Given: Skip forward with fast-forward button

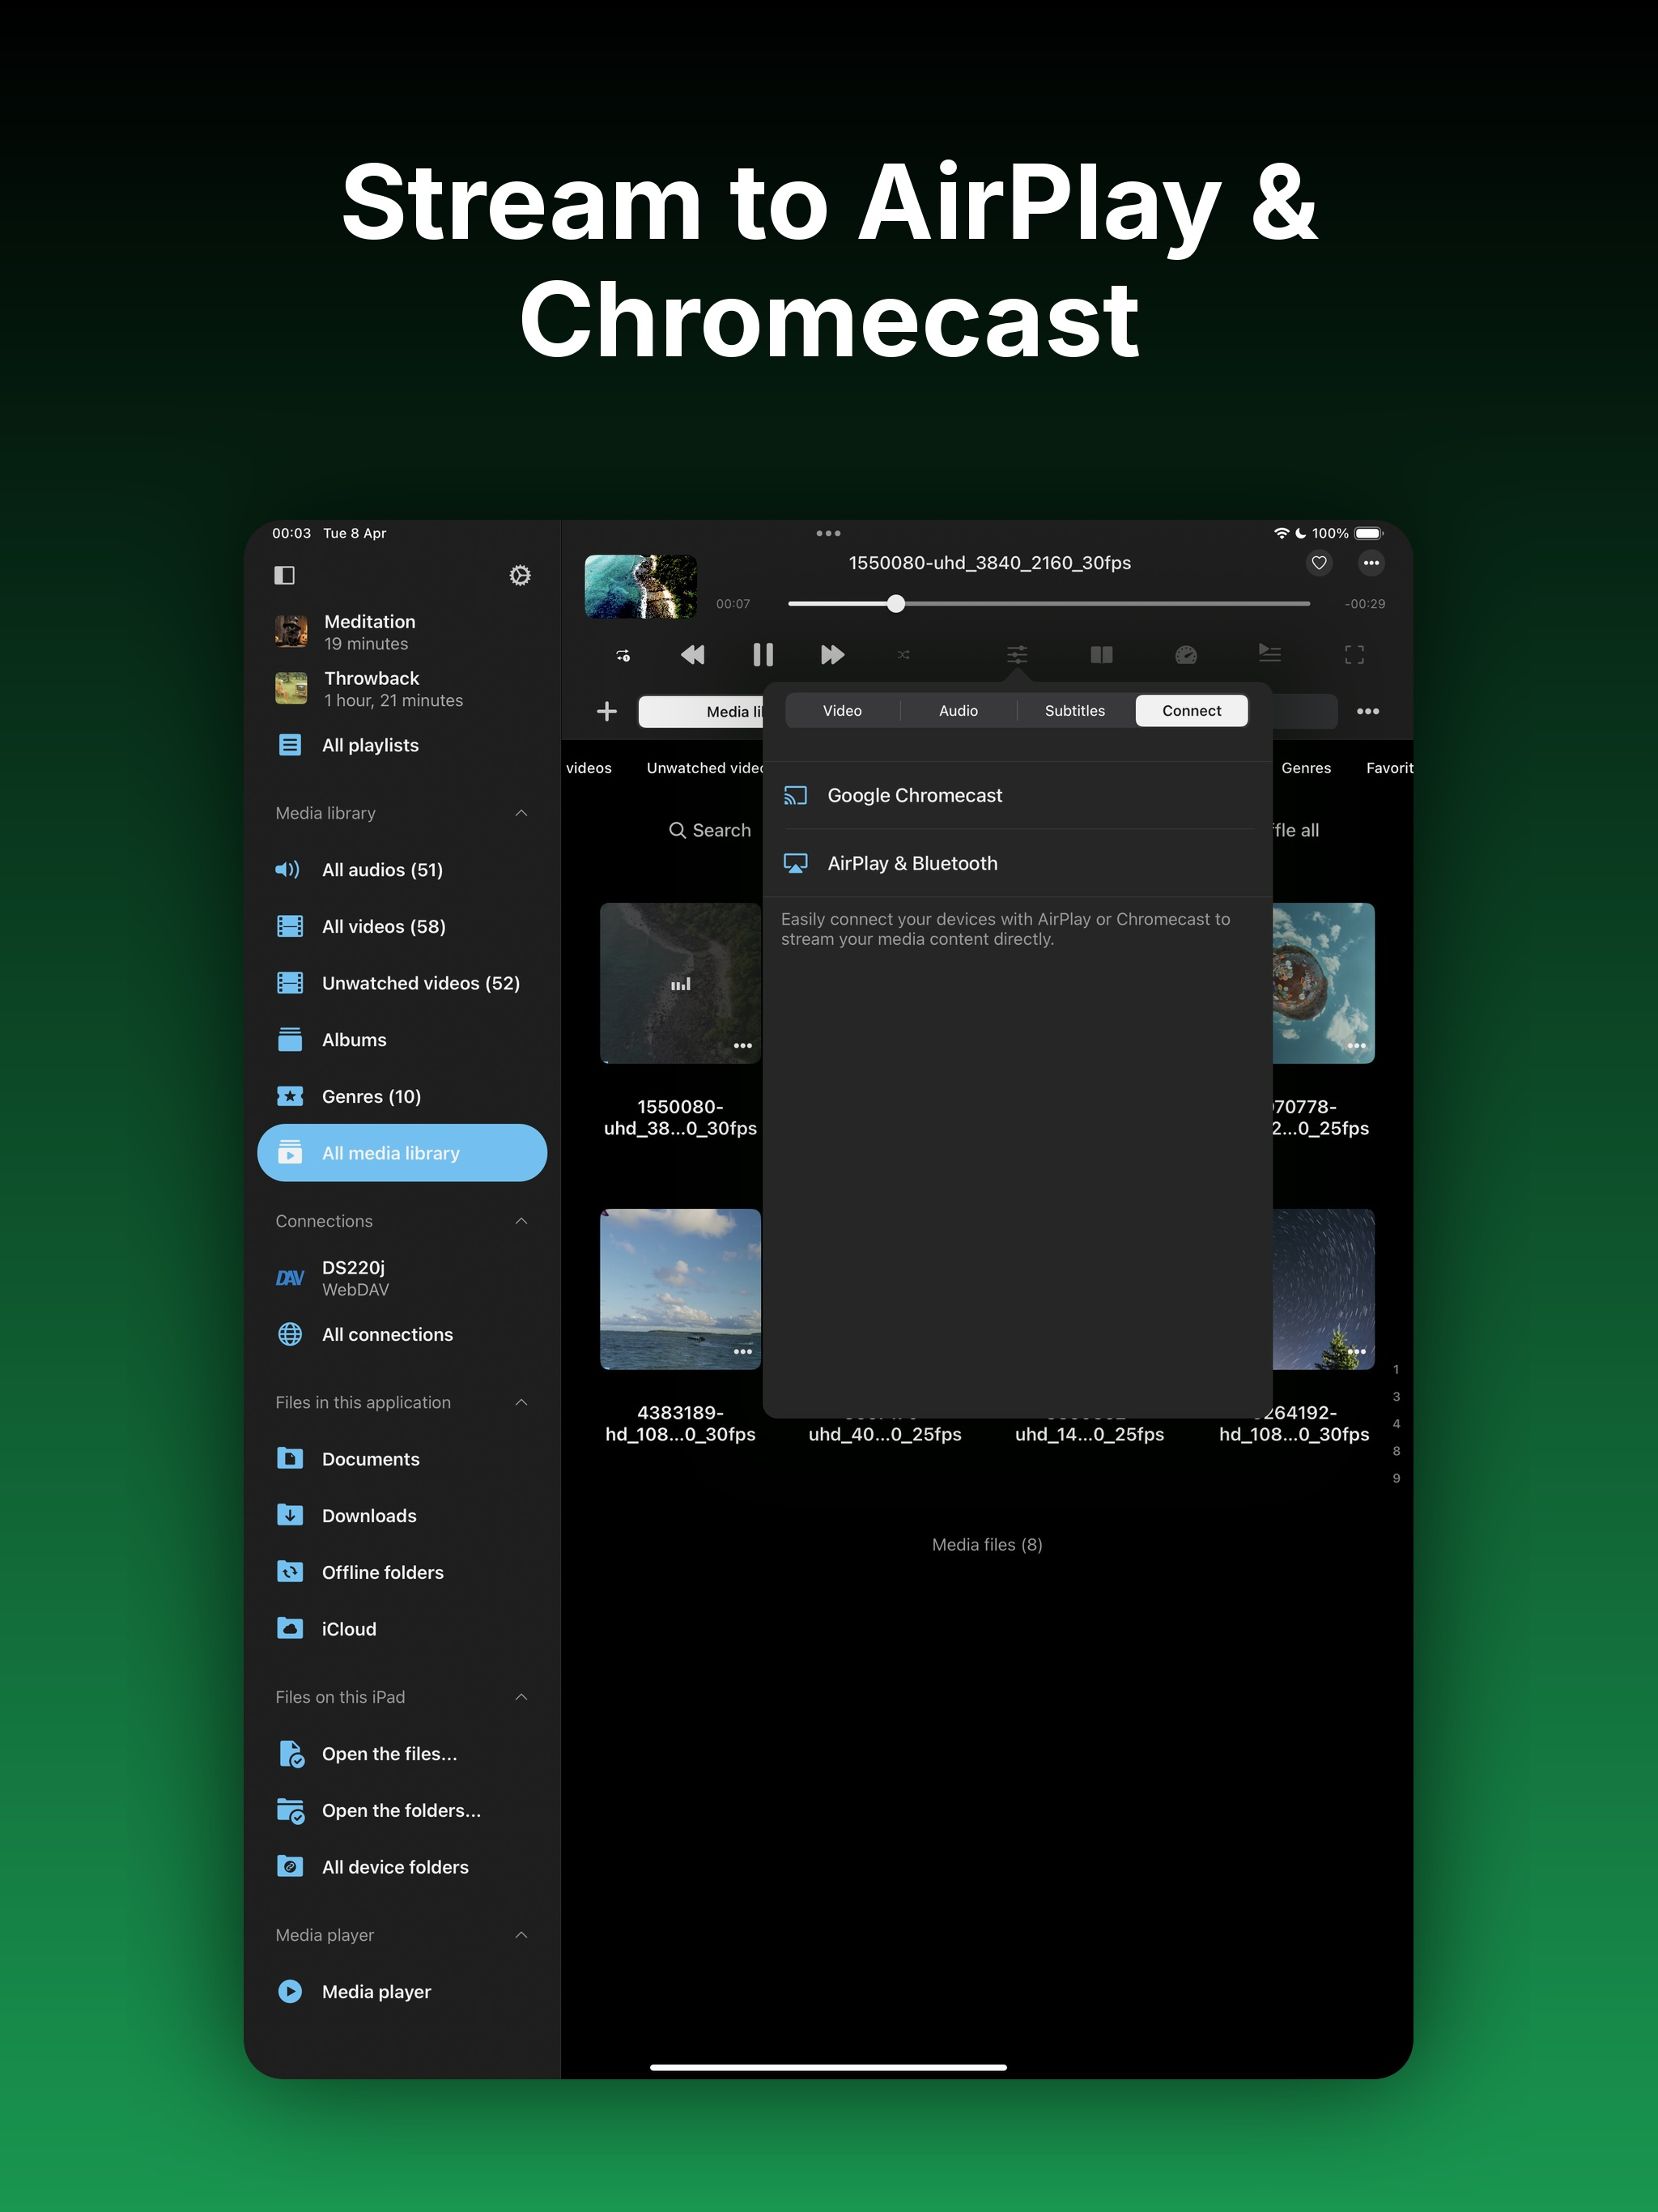Looking at the screenshot, I should tap(831, 655).
